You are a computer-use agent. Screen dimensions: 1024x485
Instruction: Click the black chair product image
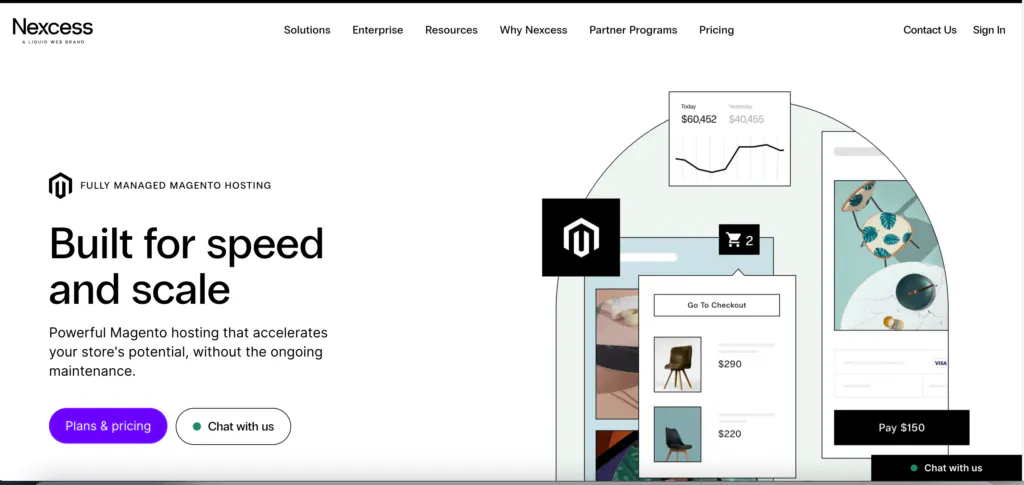(677, 434)
